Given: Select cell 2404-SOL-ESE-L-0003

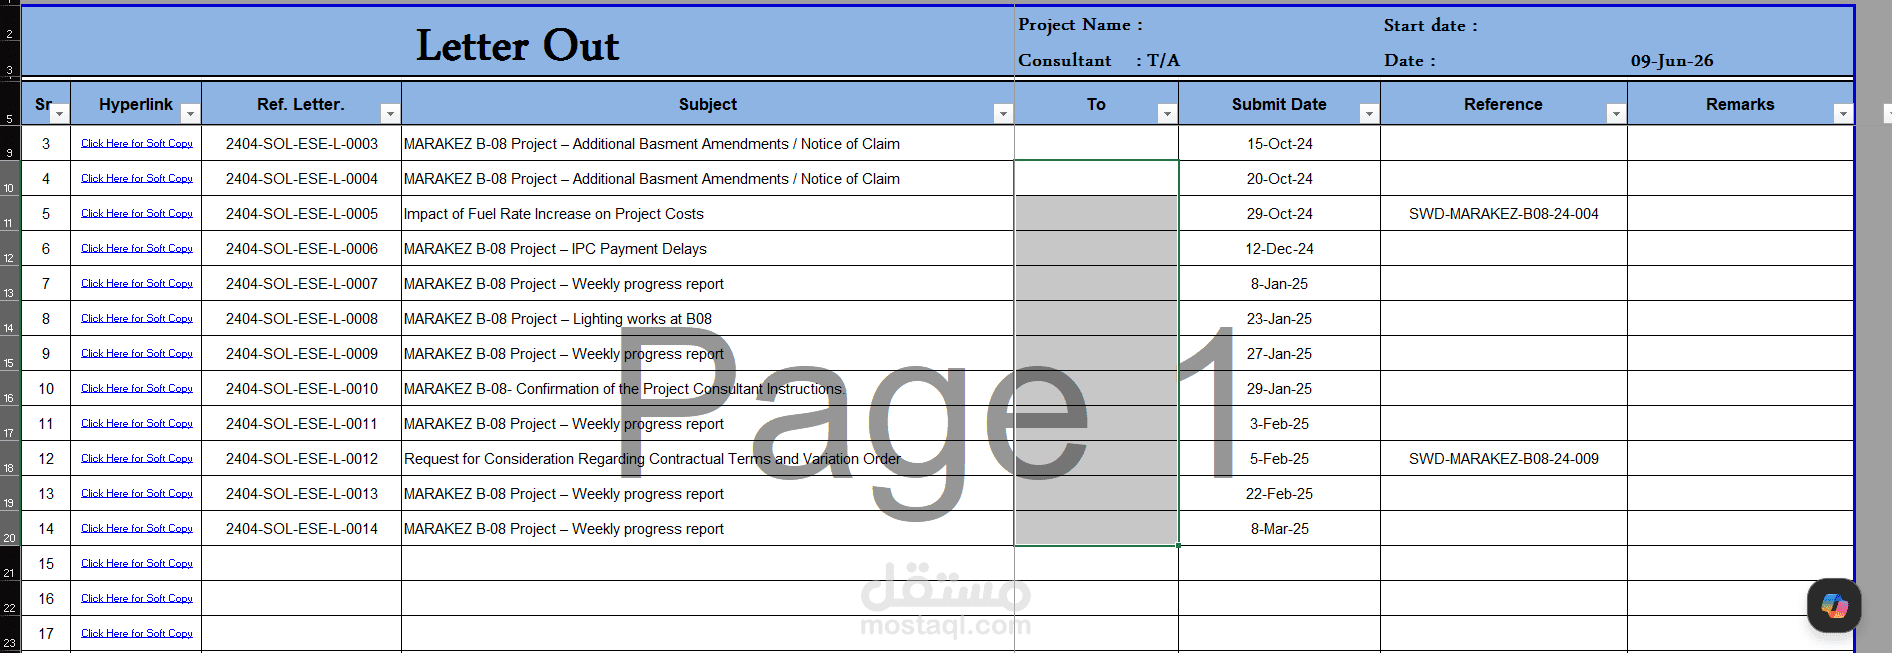Looking at the screenshot, I should [302, 144].
